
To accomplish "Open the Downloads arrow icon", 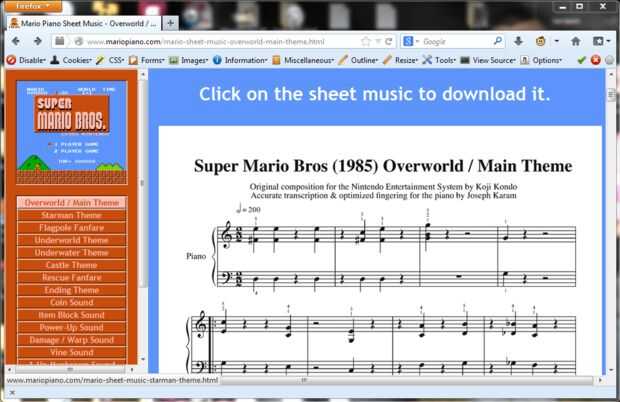I will 518,41.
